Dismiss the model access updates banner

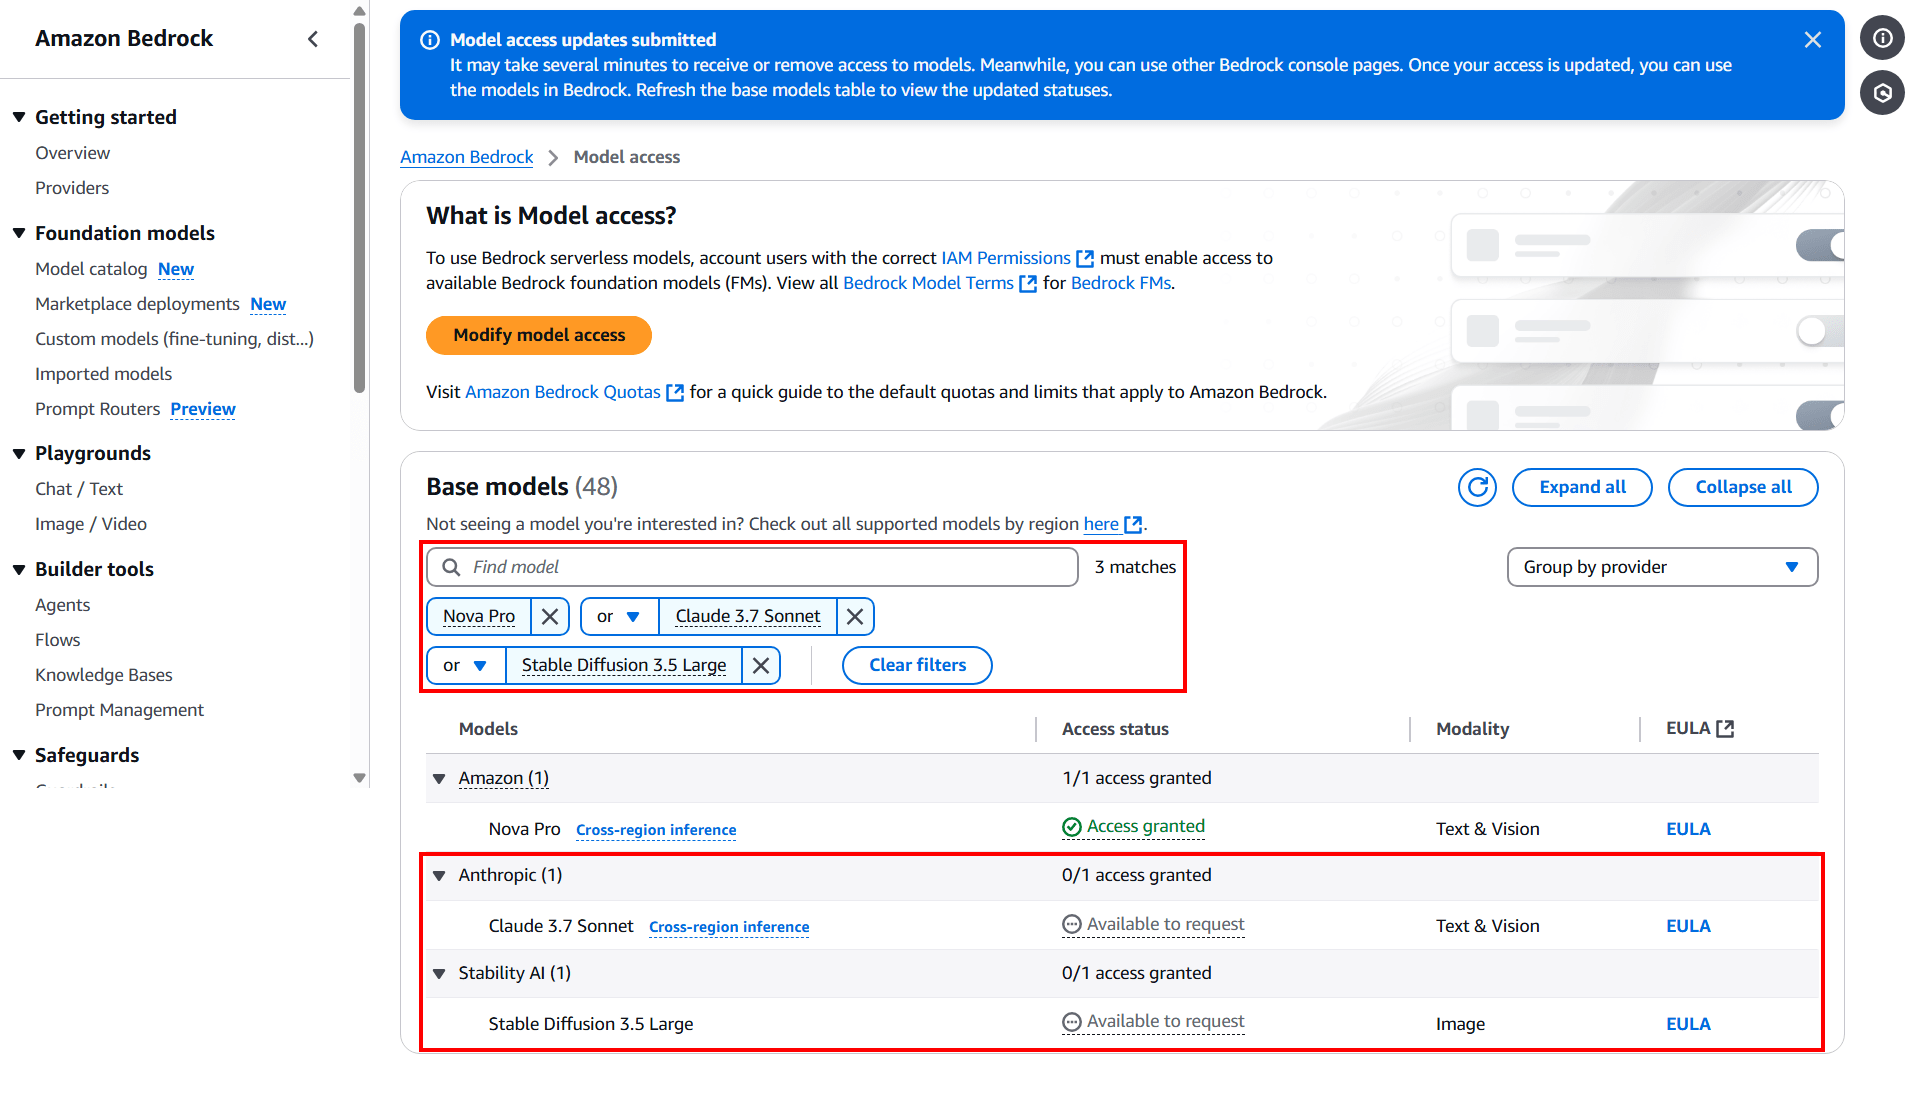point(1812,40)
